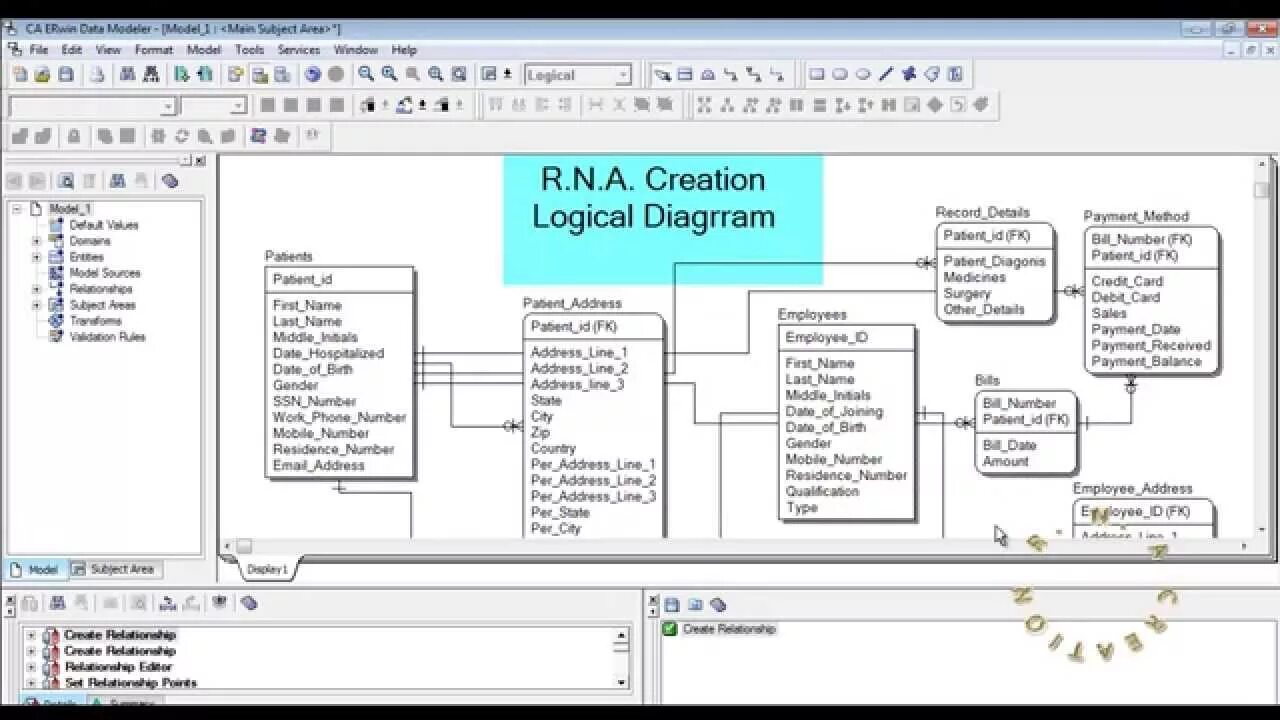Choose the ellipse drawing shape tool
Screen dimensions: 1280x720
pos(862,74)
